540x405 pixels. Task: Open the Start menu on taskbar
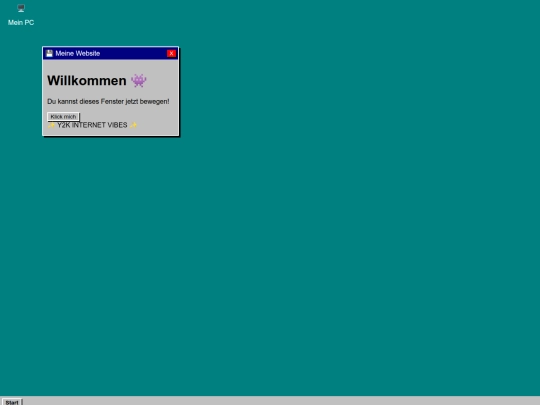(12, 402)
